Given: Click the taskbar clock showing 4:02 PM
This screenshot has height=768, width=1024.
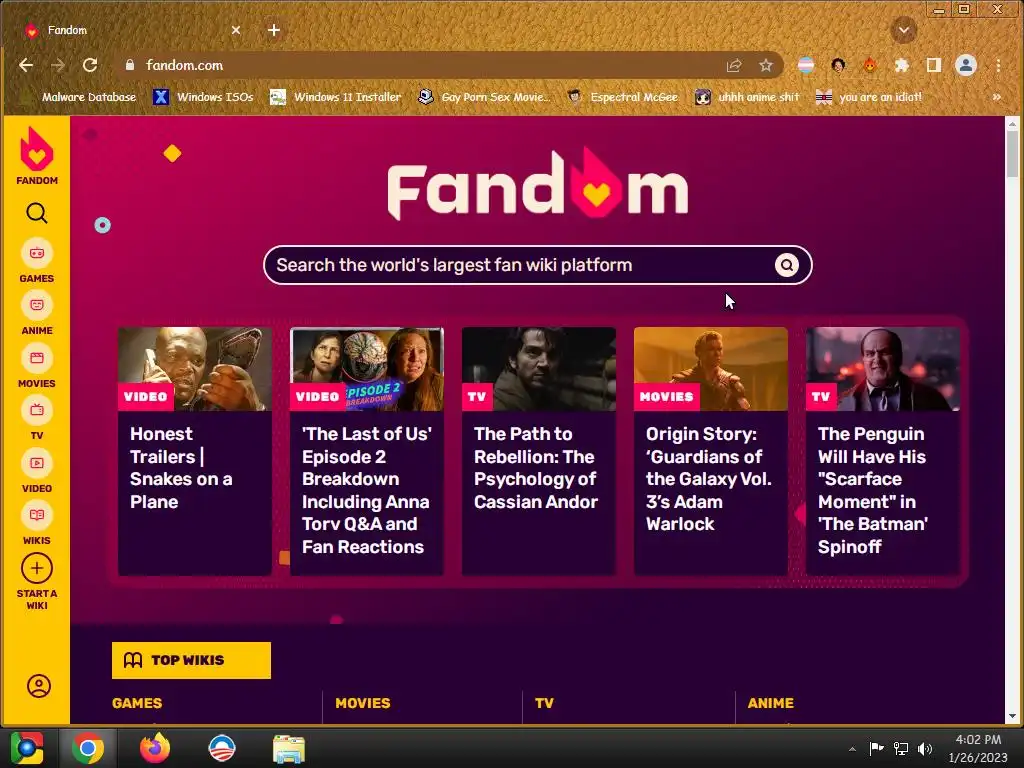Looking at the screenshot, I should click(978, 748).
